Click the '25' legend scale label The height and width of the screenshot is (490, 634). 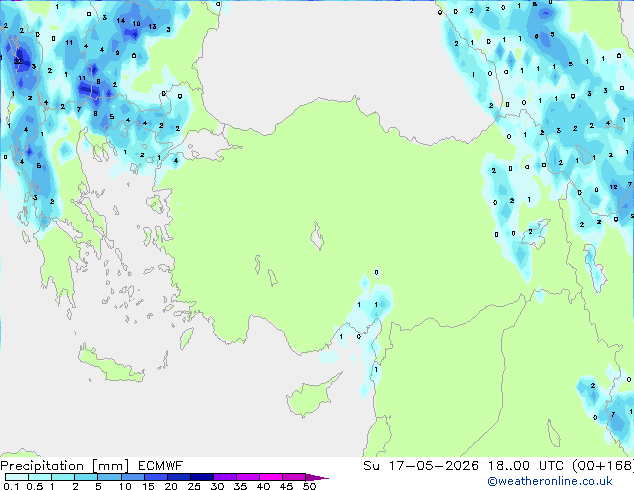click(194, 486)
